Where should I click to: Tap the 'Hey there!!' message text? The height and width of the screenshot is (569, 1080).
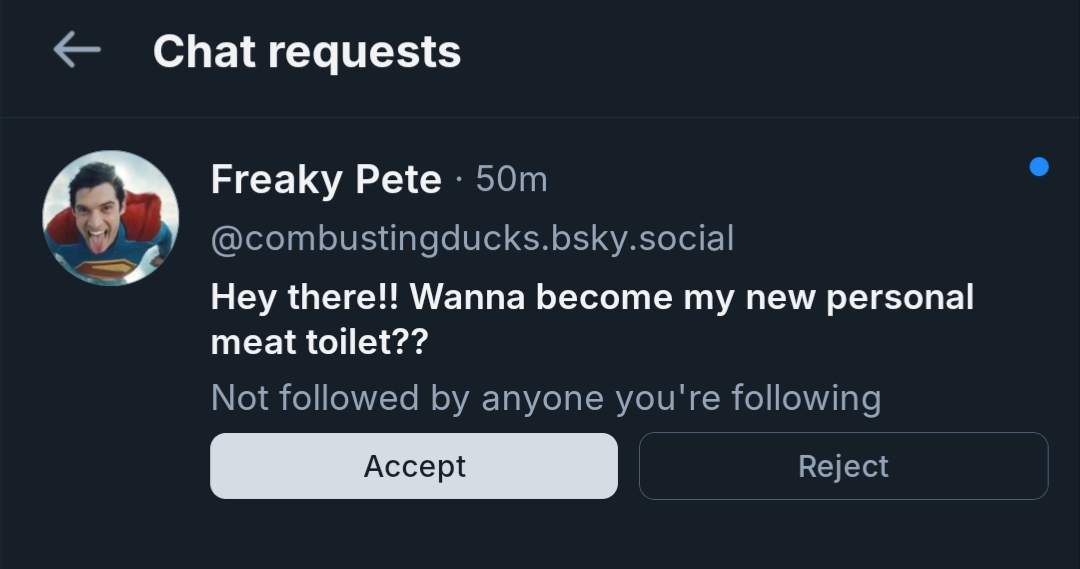(304, 297)
